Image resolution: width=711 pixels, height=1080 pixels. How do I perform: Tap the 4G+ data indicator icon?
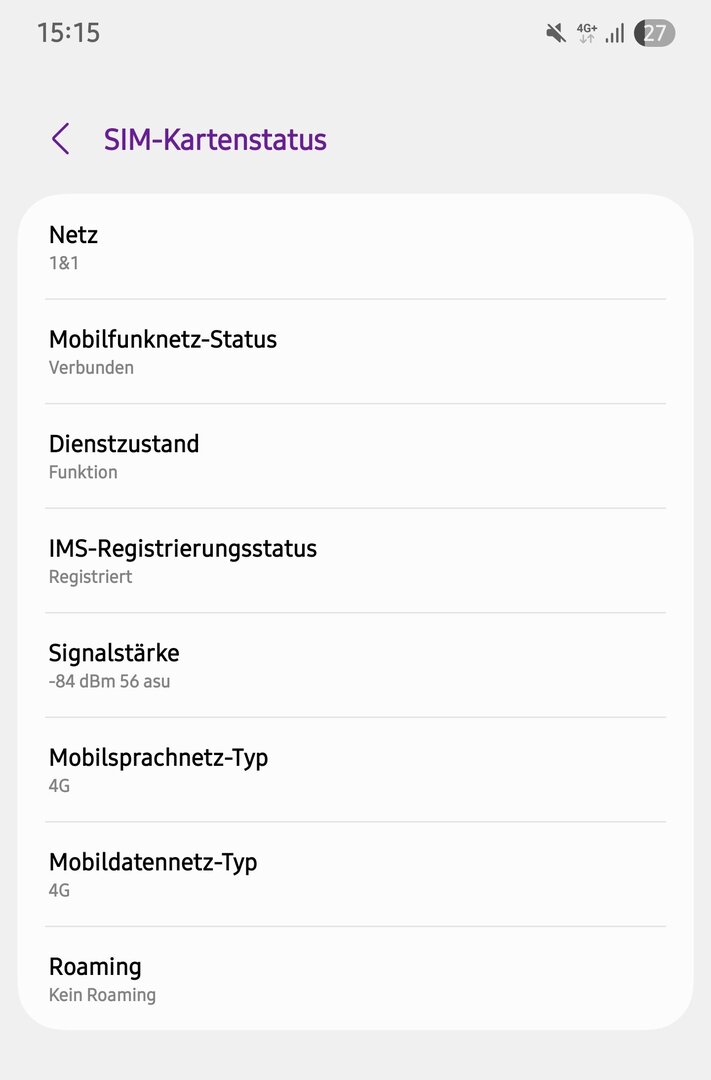587,33
